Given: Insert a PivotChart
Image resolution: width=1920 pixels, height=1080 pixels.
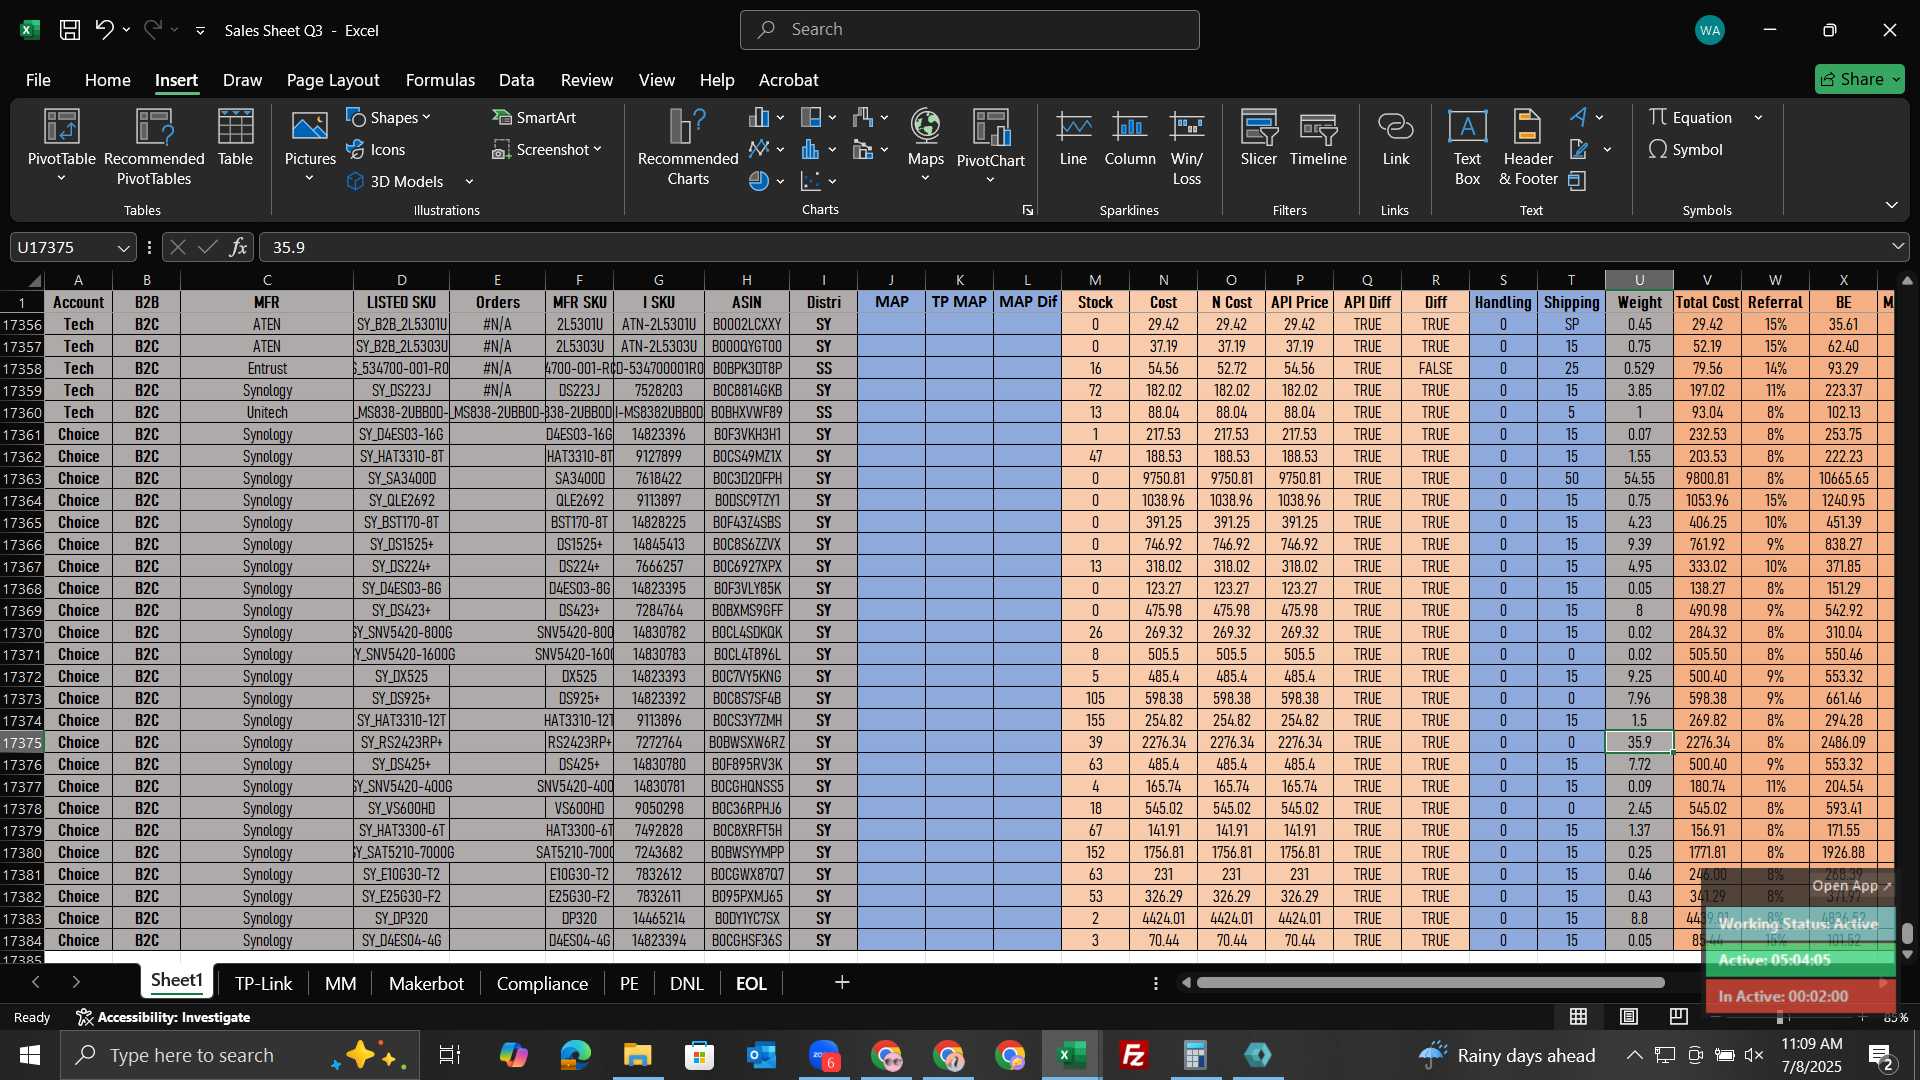Looking at the screenshot, I should click(990, 147).
